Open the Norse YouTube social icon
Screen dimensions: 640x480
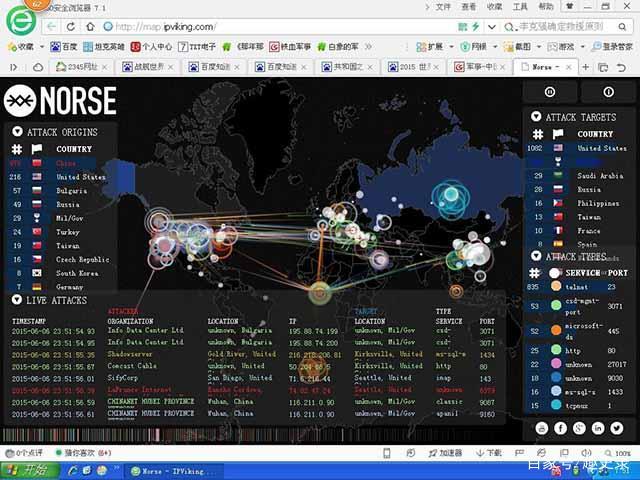(x=542, y=428)
